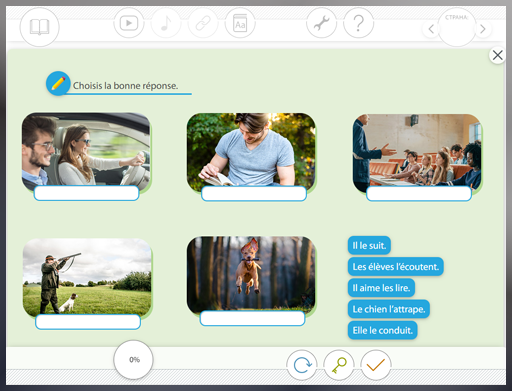Click the 'Elle le conduit.' answer
Screen dimensions: 512x391
(382, 330)
